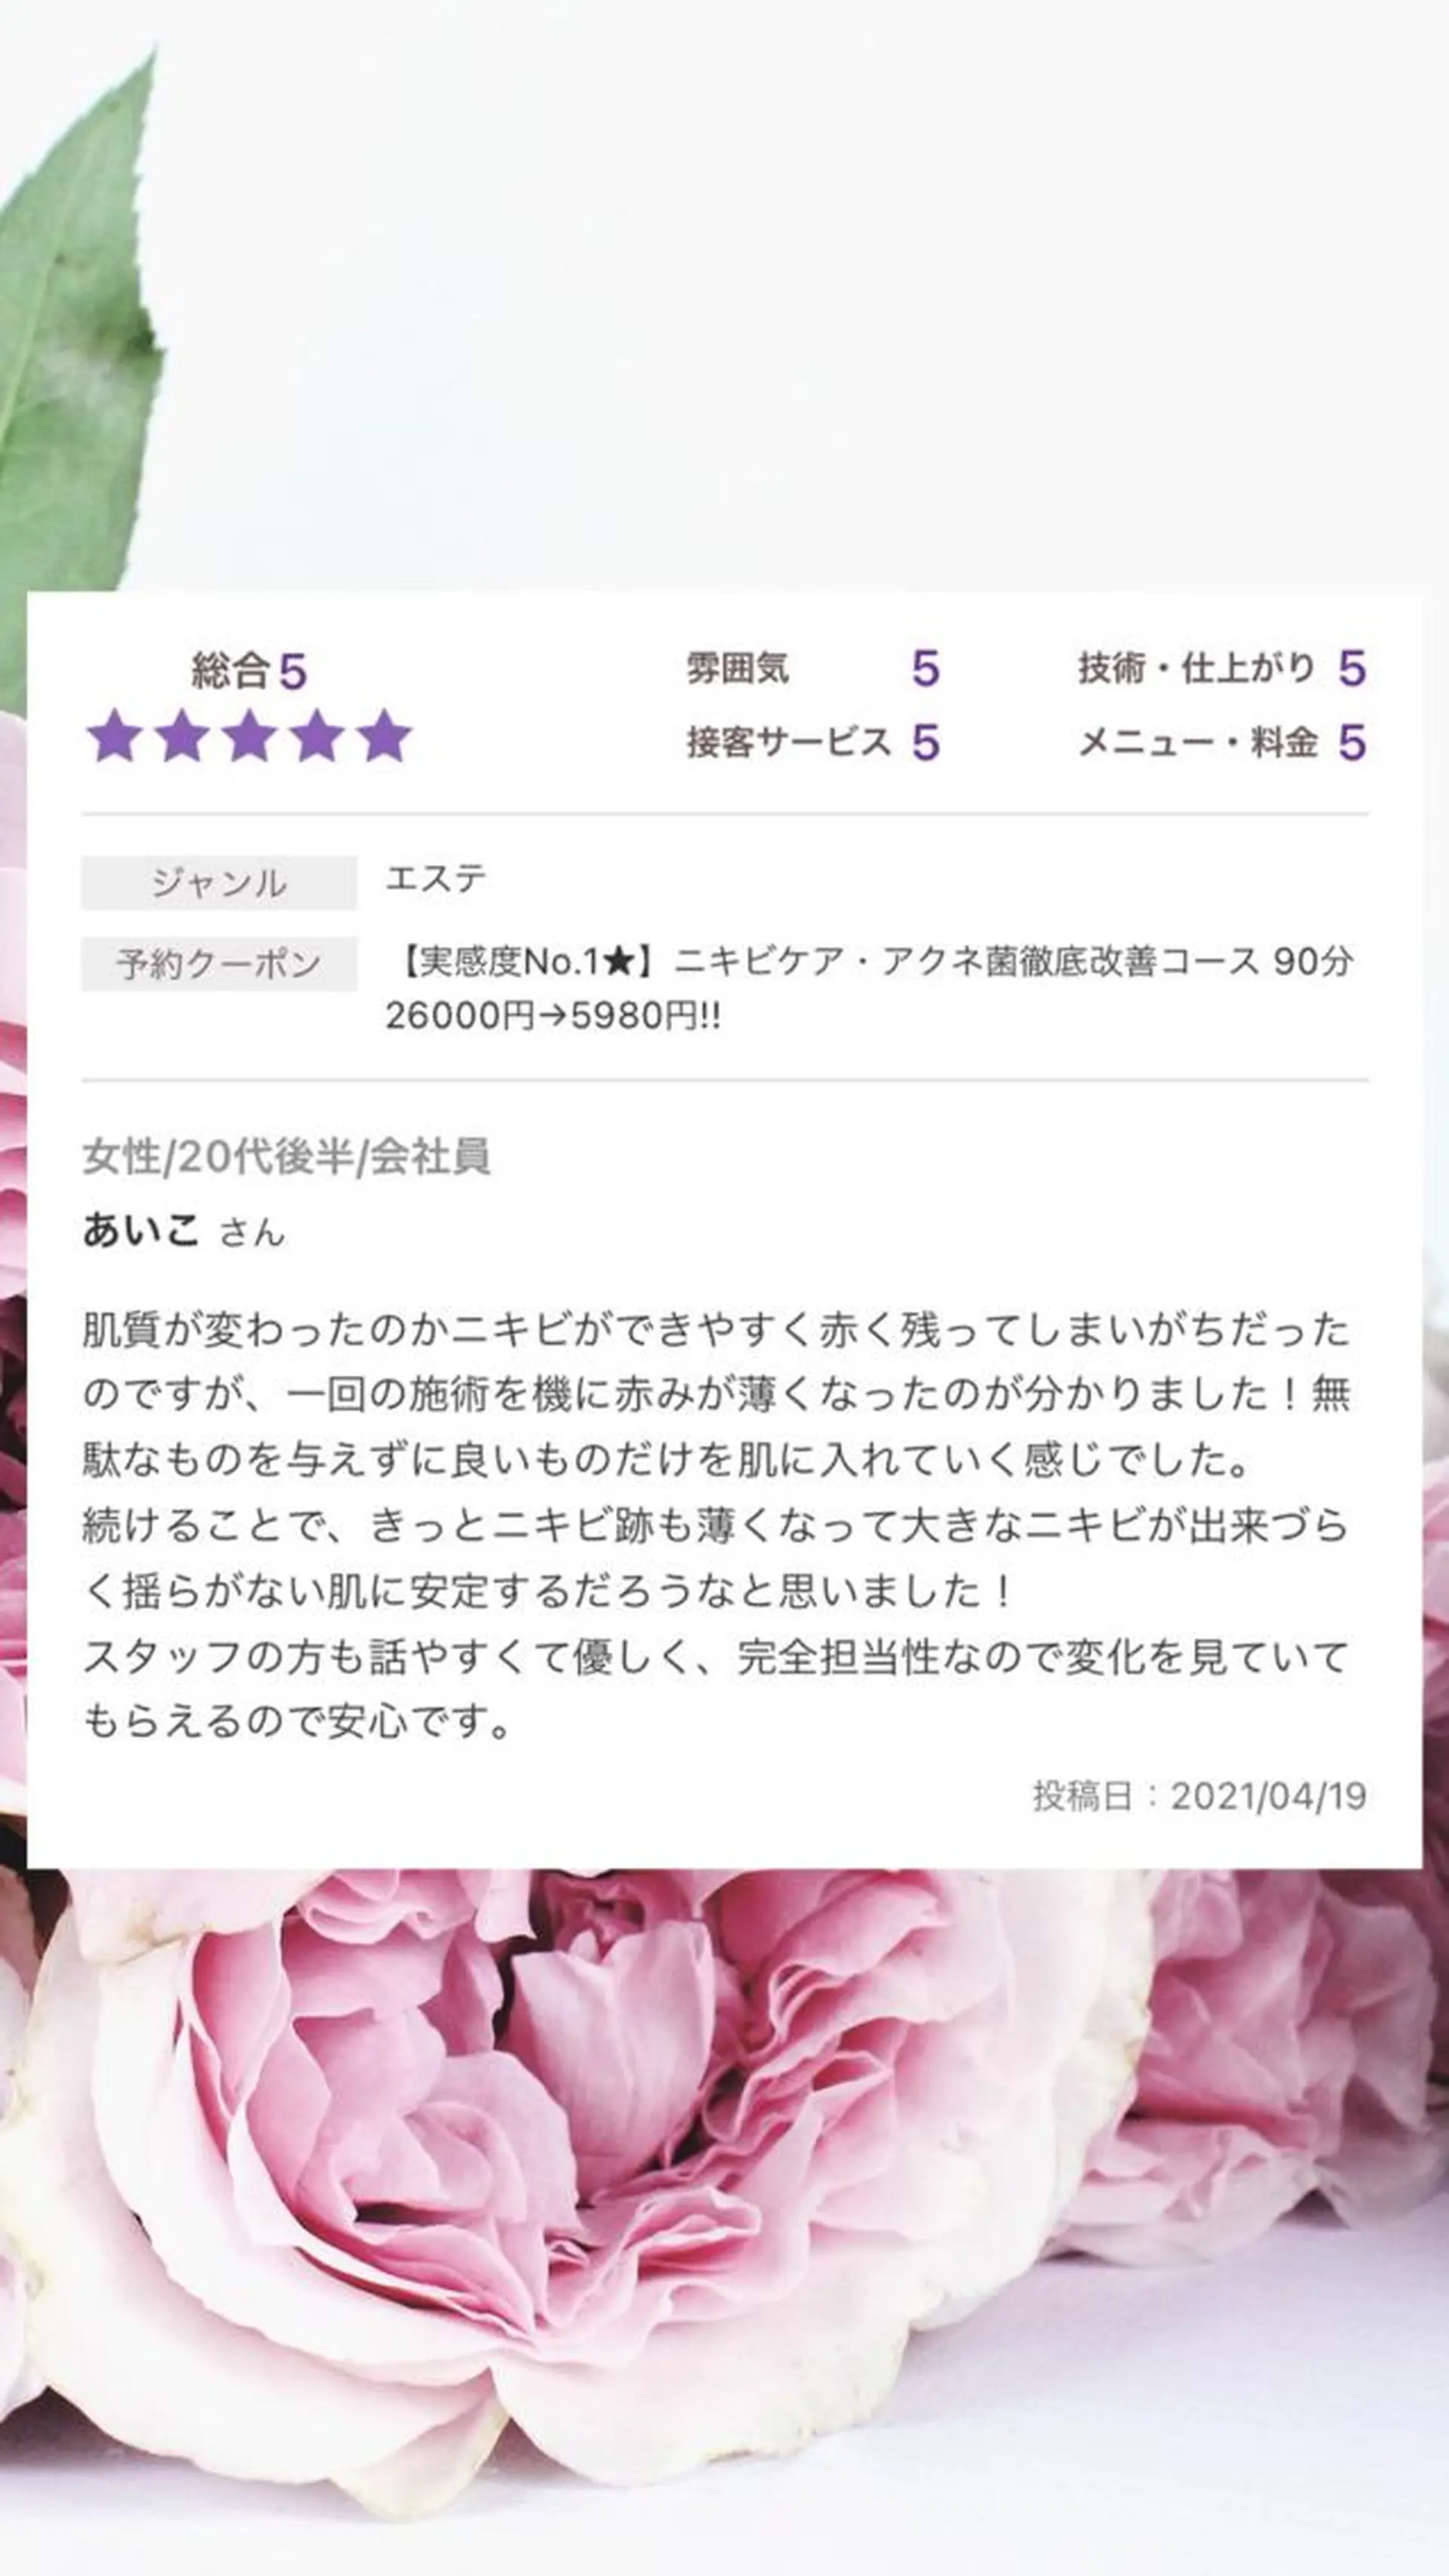Click the review body text paragraph
The height and width of the screenshot is (2576, 1449).
click(716, 1526)
